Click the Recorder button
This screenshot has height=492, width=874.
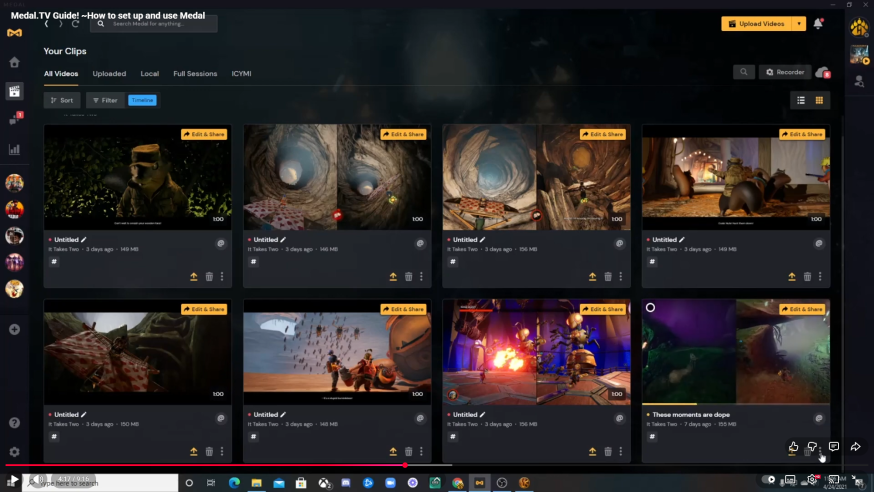785,72
